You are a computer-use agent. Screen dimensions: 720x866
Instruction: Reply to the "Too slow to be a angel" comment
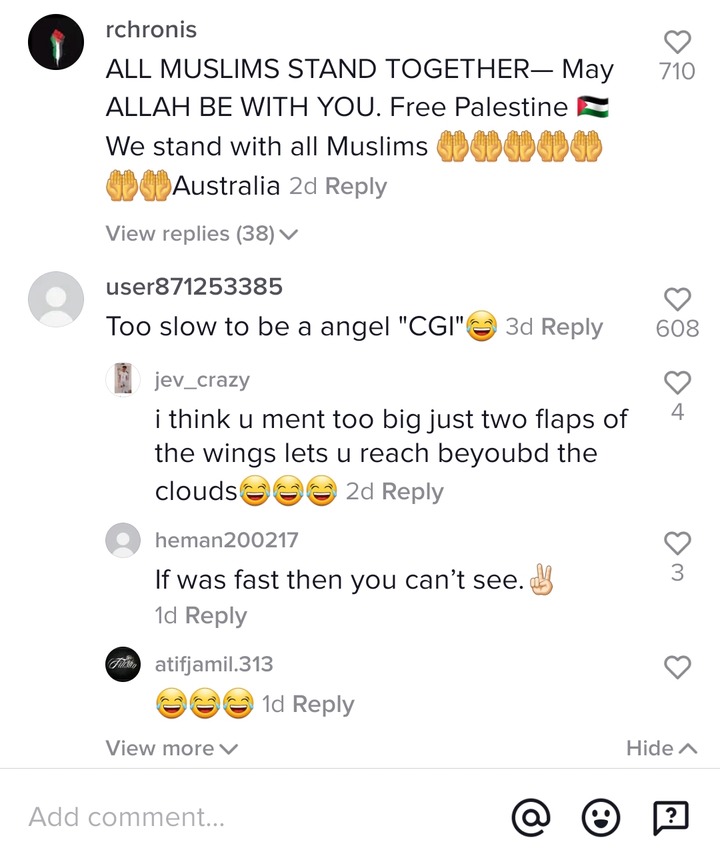tap(571, 326)
